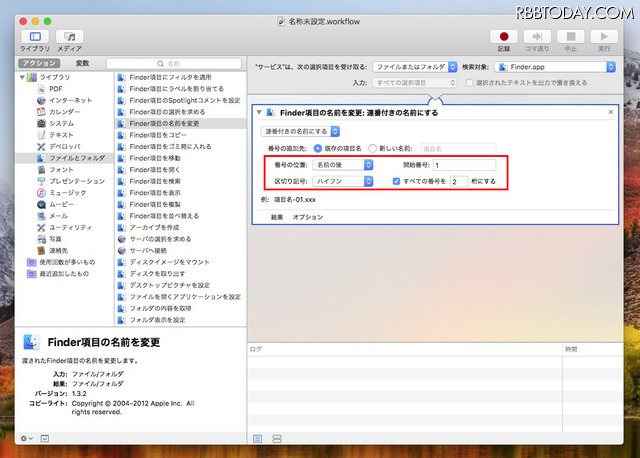Image resolution: width=640 pixels, height=458 pixels.
Task: Click the action search field
Action: pyautogui.click(x=174, y=64)
